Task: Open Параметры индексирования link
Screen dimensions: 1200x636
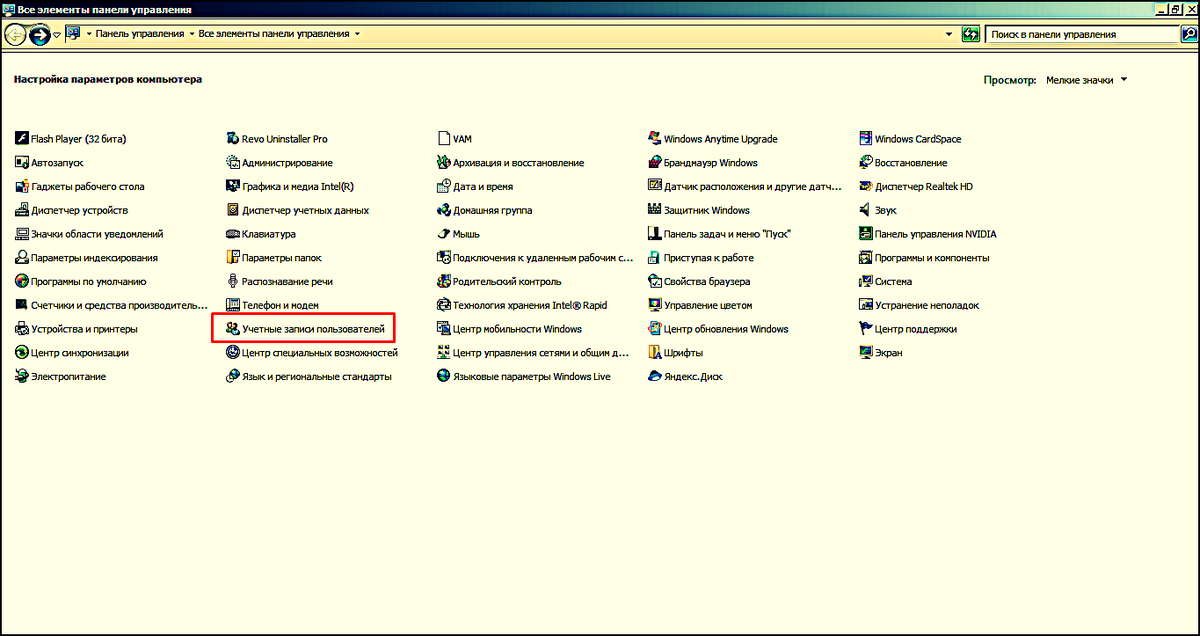Action: 94,258
